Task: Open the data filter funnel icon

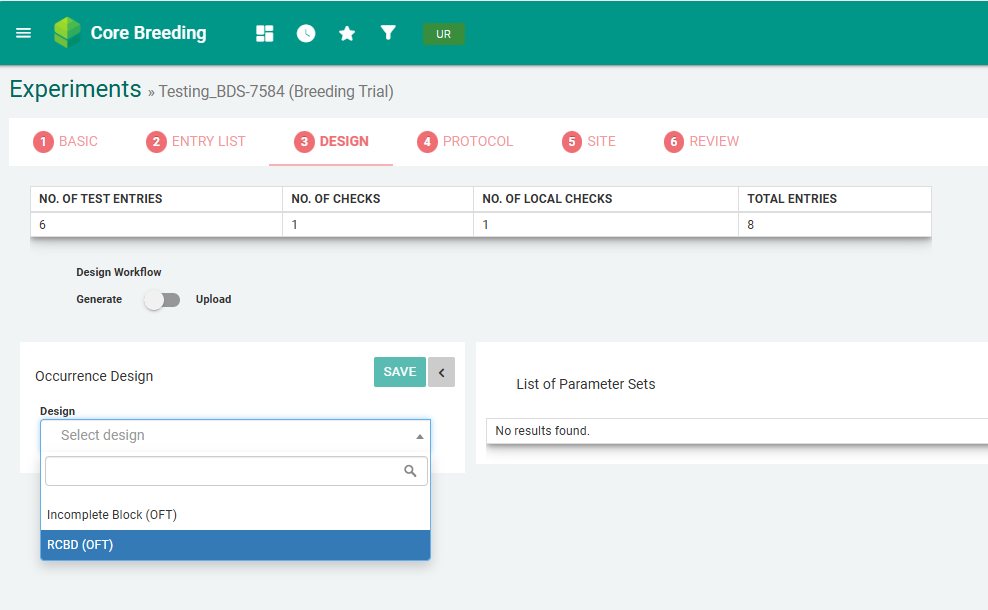Action: pos(388,33)
